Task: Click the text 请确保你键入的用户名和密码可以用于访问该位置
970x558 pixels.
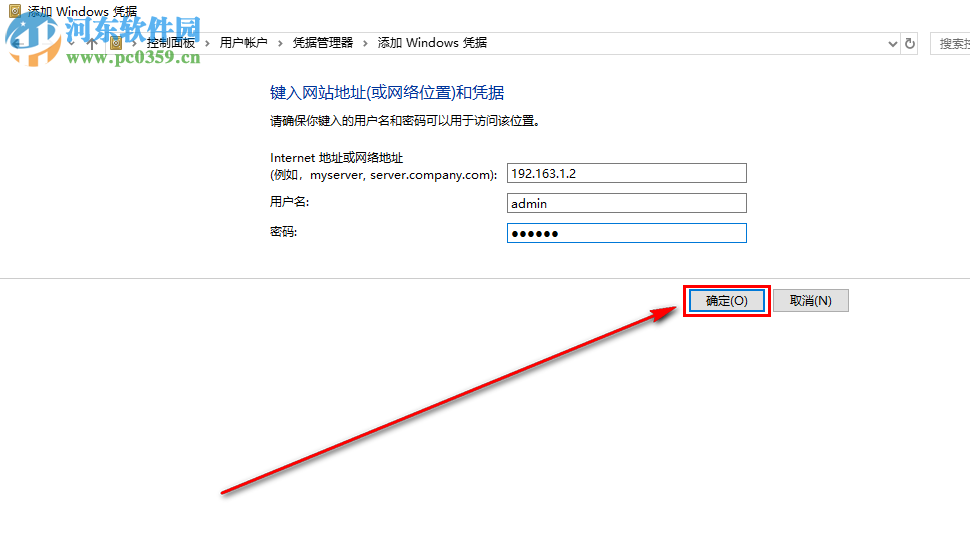Action: tap(405, 121)
